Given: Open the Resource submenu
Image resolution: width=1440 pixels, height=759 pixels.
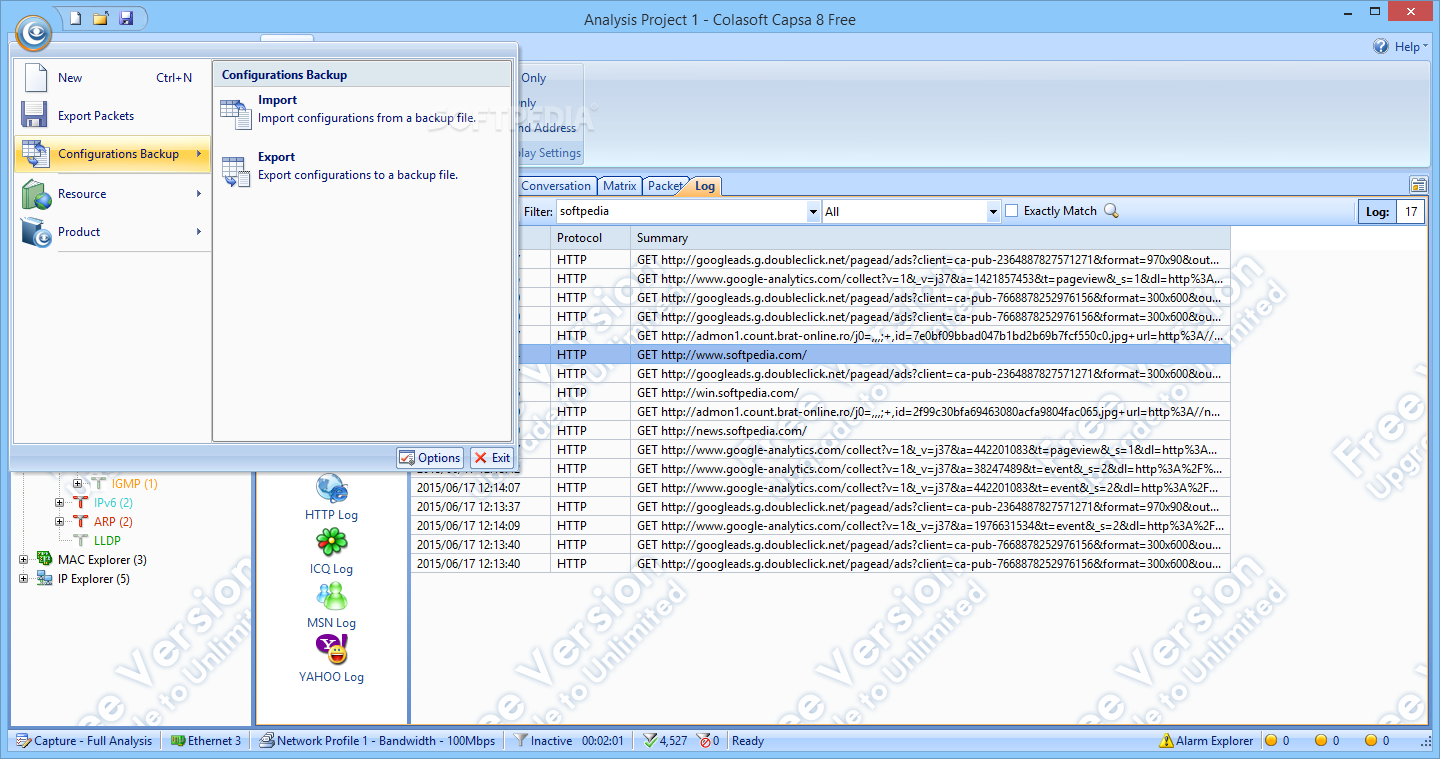Looking at the screenshot, I should pyautogui.click(x=112, y=194).
